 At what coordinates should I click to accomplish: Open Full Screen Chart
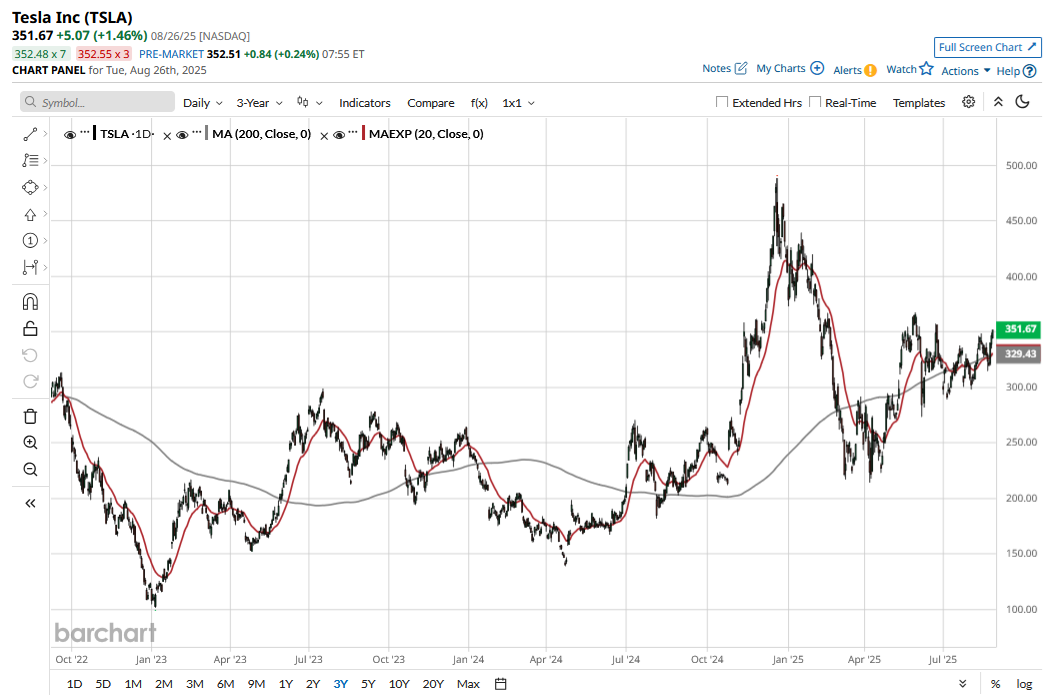987,47
